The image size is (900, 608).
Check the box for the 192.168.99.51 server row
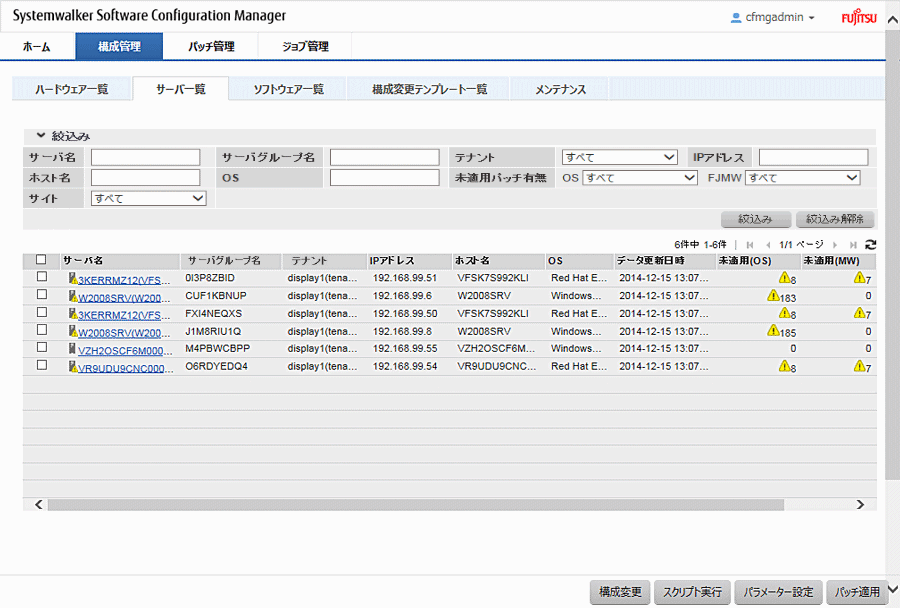[42, 277]
